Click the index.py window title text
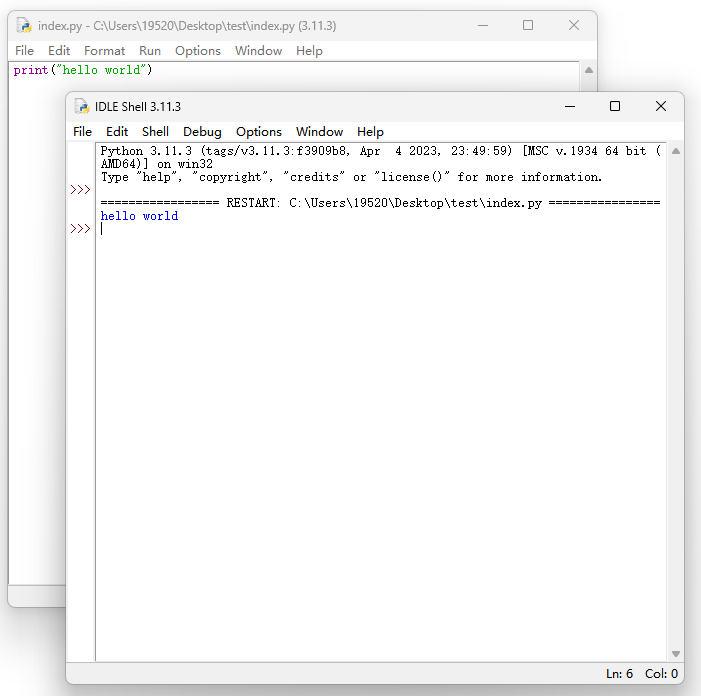 [x=187, y=26]
